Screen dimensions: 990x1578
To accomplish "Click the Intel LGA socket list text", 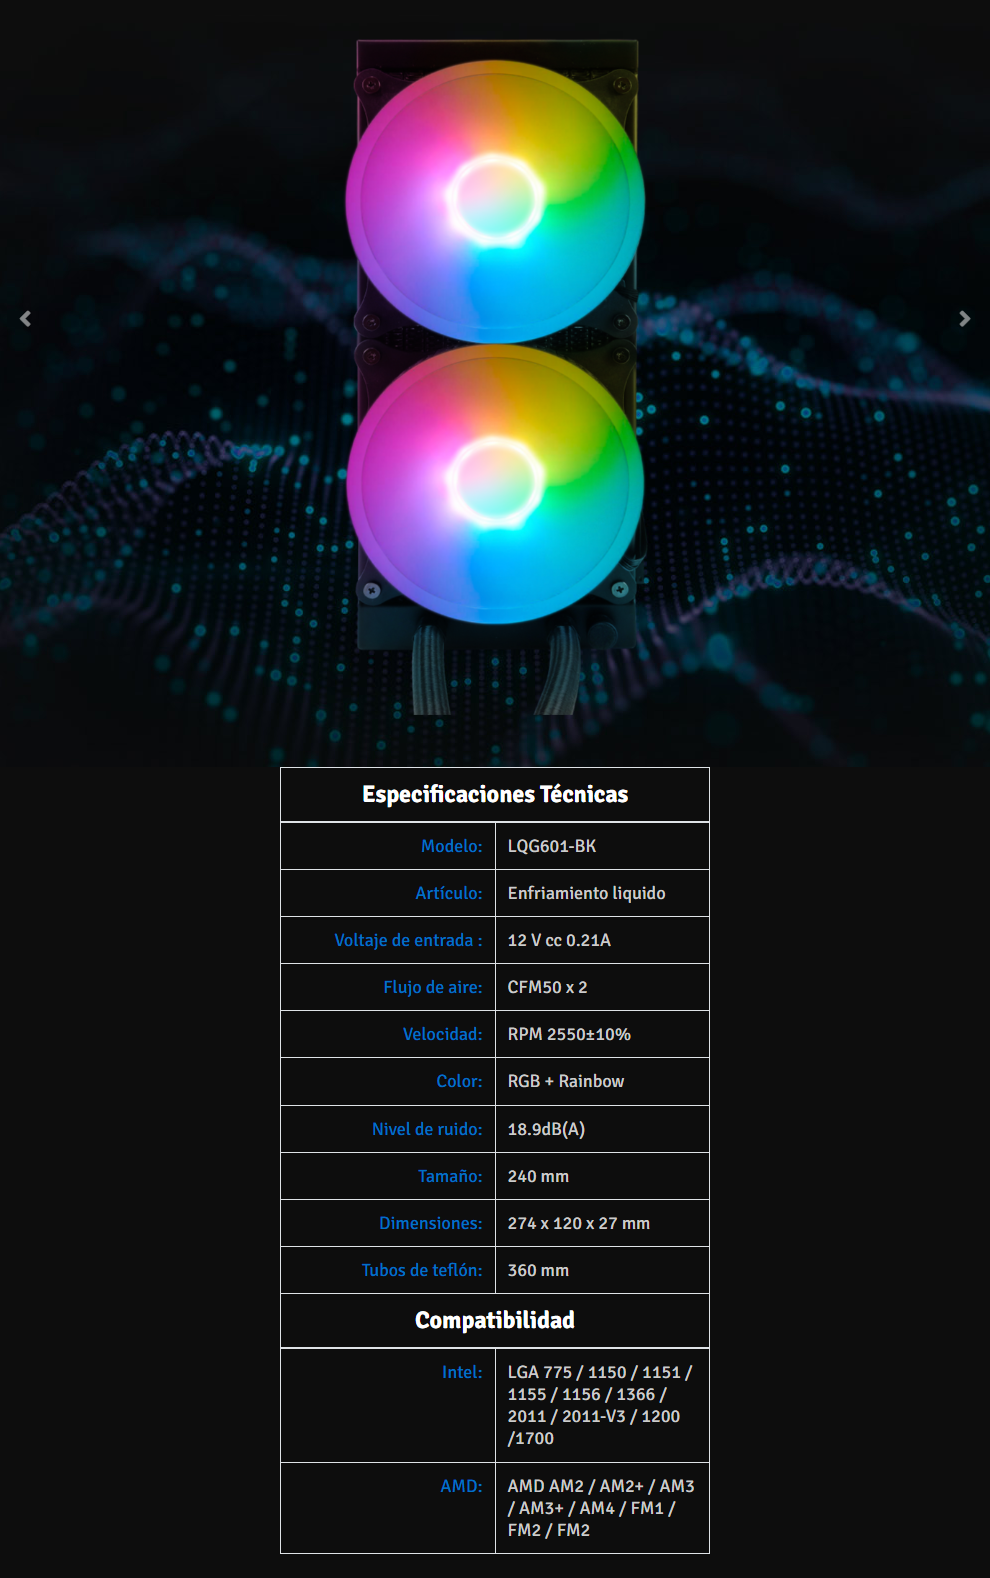I will (x=598, y=1405).
